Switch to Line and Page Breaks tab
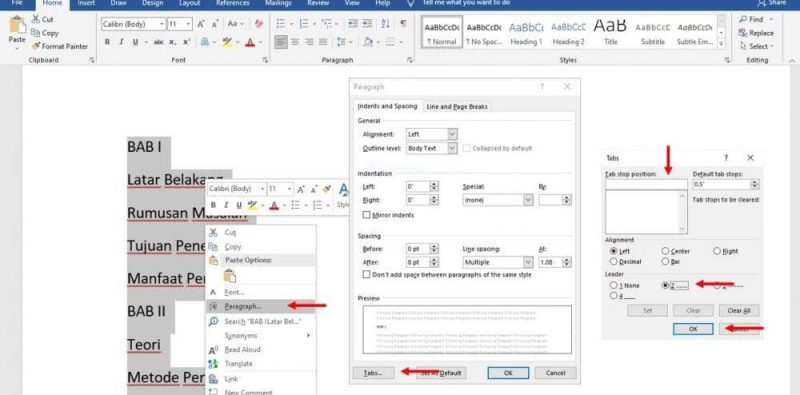 (457, 107)
